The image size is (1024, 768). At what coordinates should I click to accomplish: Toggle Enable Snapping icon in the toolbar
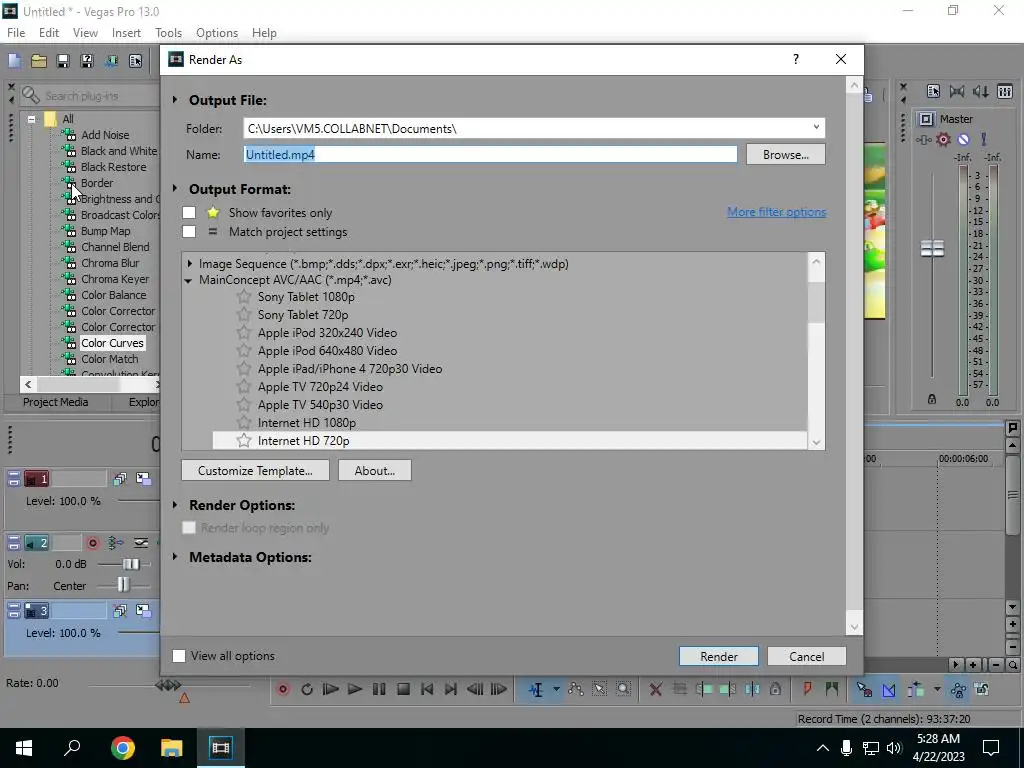point(864,689)
